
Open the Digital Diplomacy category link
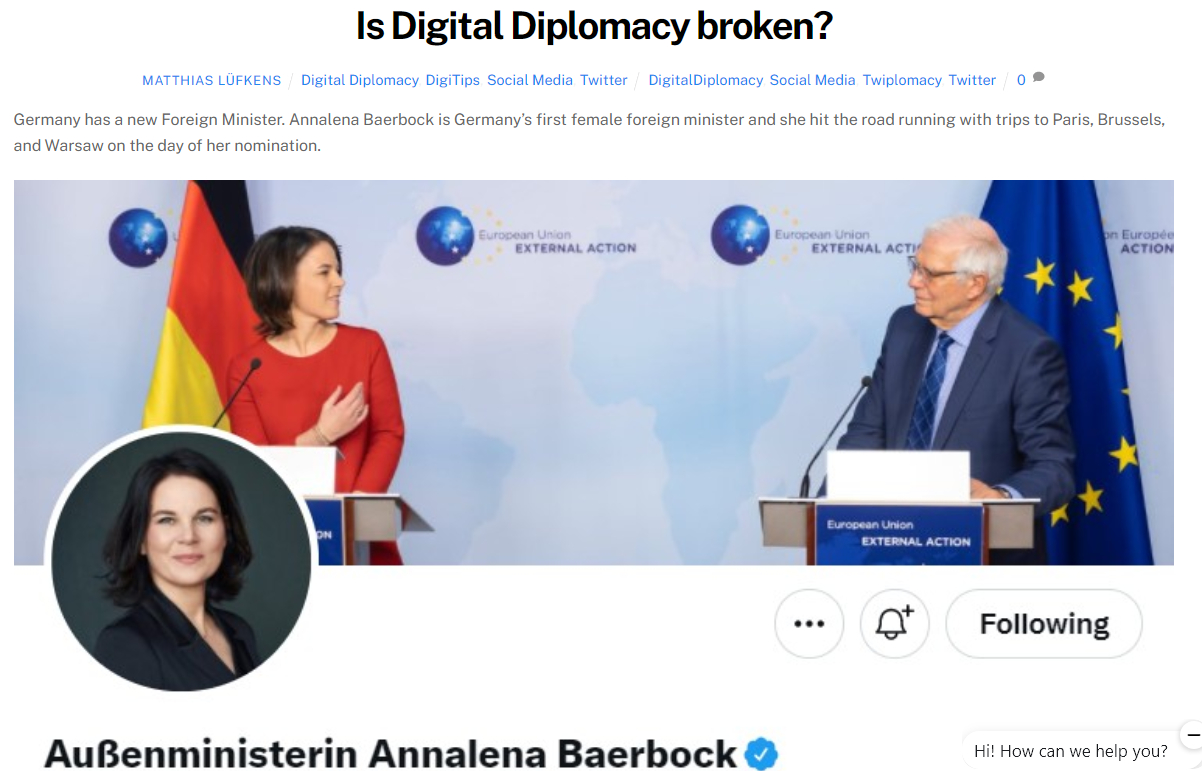(x=360, y=80)
